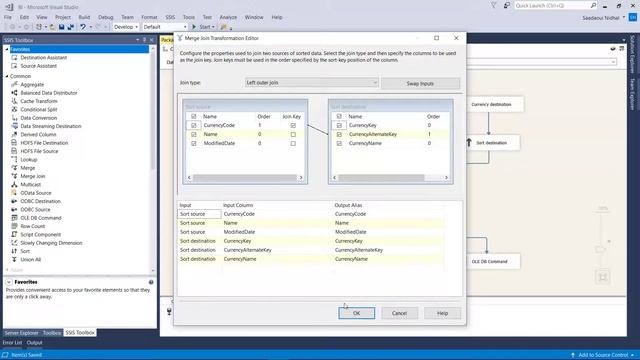Click Start debugging button
Viewport: 640px width, 360px height.
pyautogui.click(x=202, y=27)
